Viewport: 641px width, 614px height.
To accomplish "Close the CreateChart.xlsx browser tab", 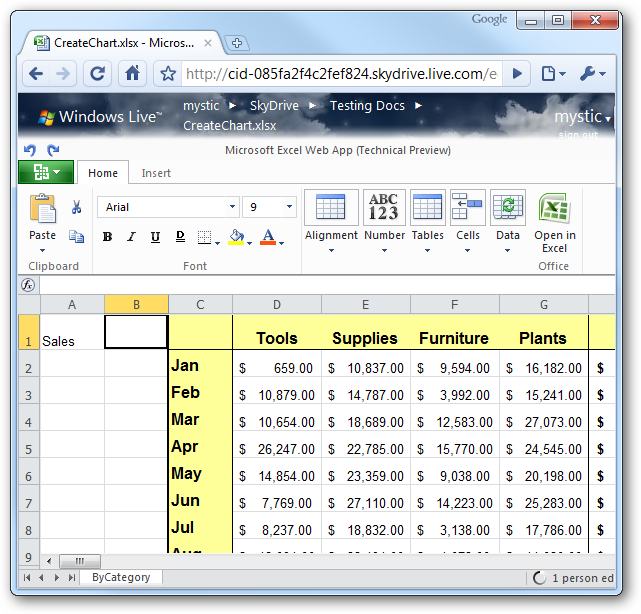I will [x=208, y=43].
